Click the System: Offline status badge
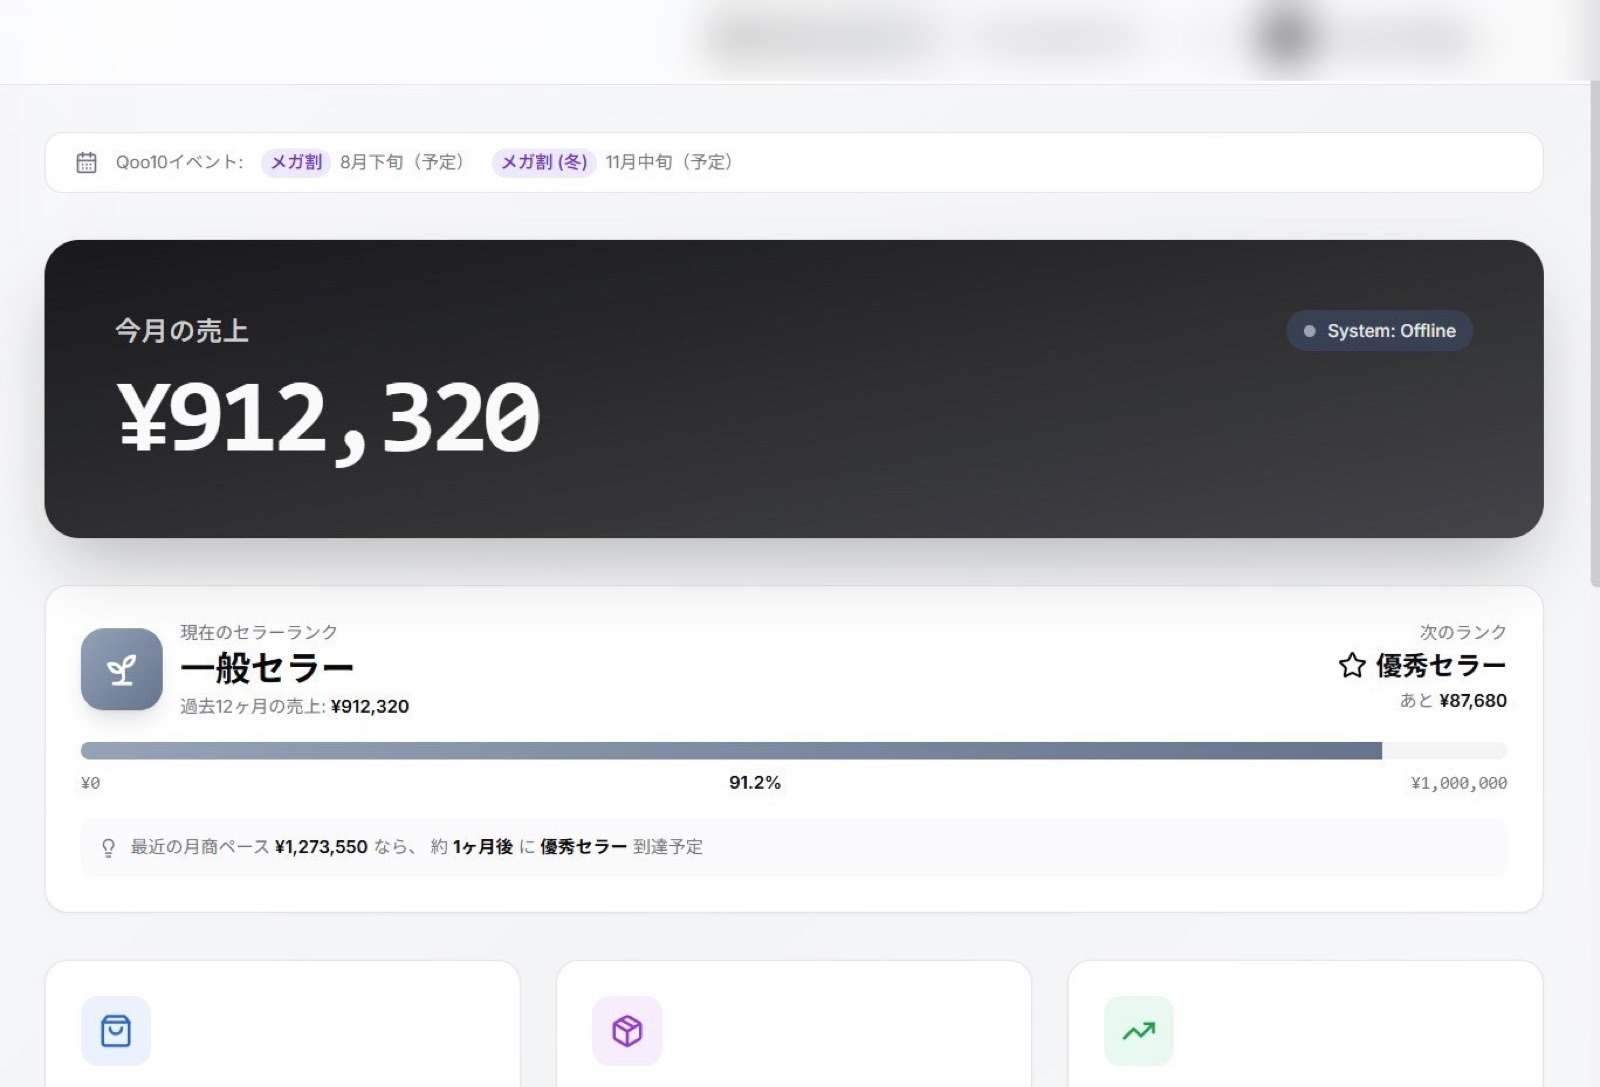This screenshot has height=1087, width=1600. tap(1379, 331)
